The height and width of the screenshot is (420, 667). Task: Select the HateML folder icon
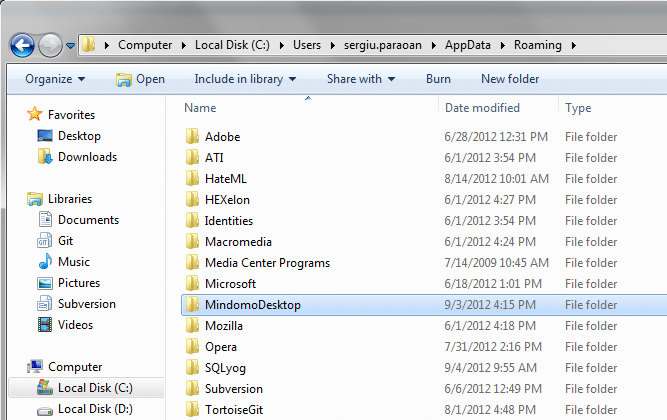192,178
